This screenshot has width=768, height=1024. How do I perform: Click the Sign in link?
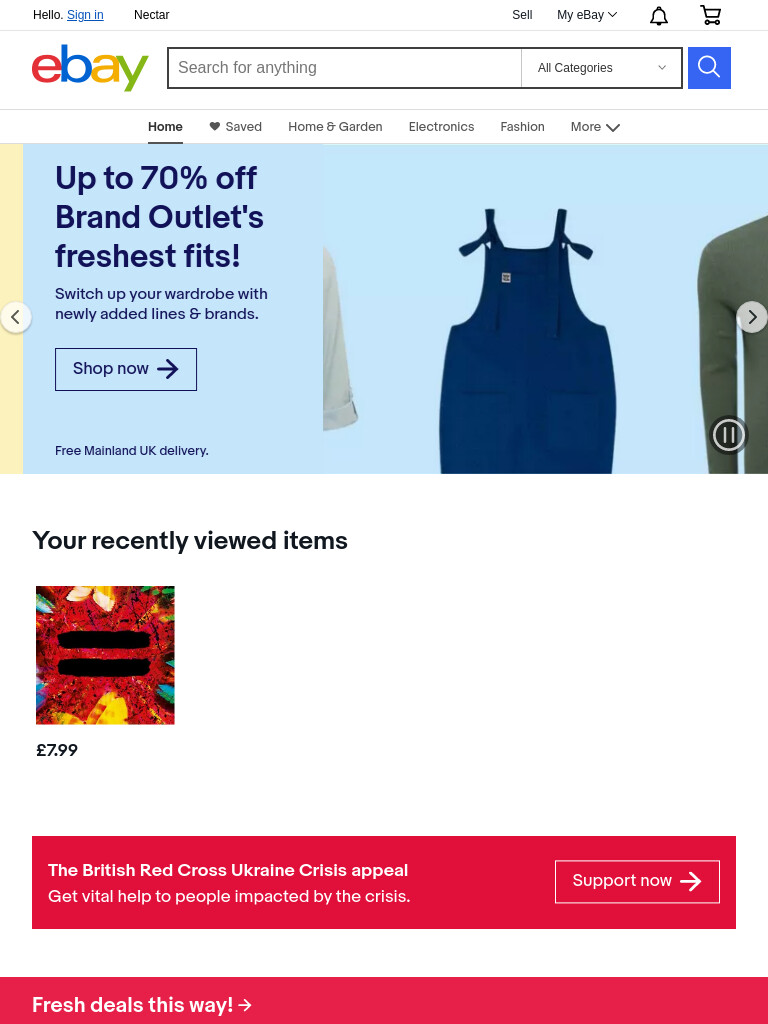[x=85, y=15]
